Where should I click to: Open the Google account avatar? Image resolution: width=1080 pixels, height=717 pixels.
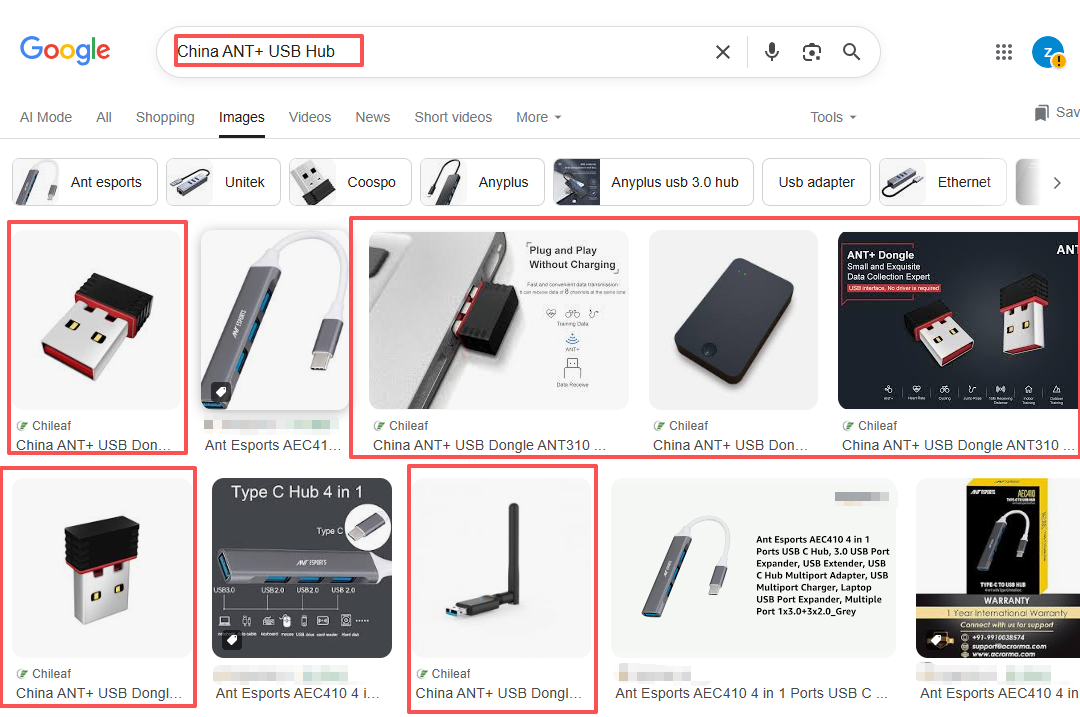click(1047, 52)
